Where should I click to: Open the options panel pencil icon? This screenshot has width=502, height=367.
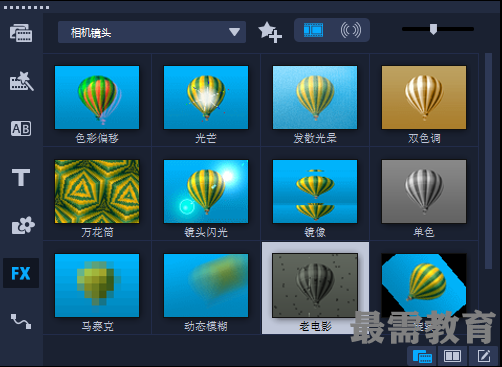483,356
